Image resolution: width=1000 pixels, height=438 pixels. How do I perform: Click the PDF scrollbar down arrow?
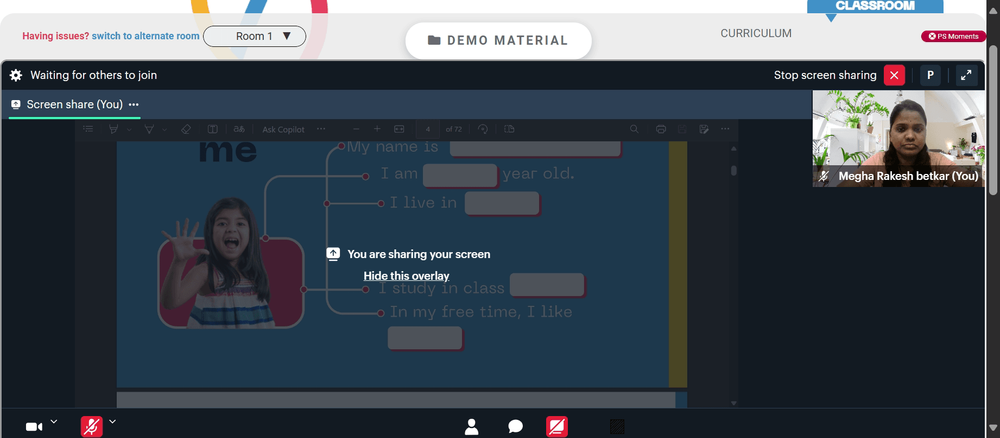click(x=733, y=403)
